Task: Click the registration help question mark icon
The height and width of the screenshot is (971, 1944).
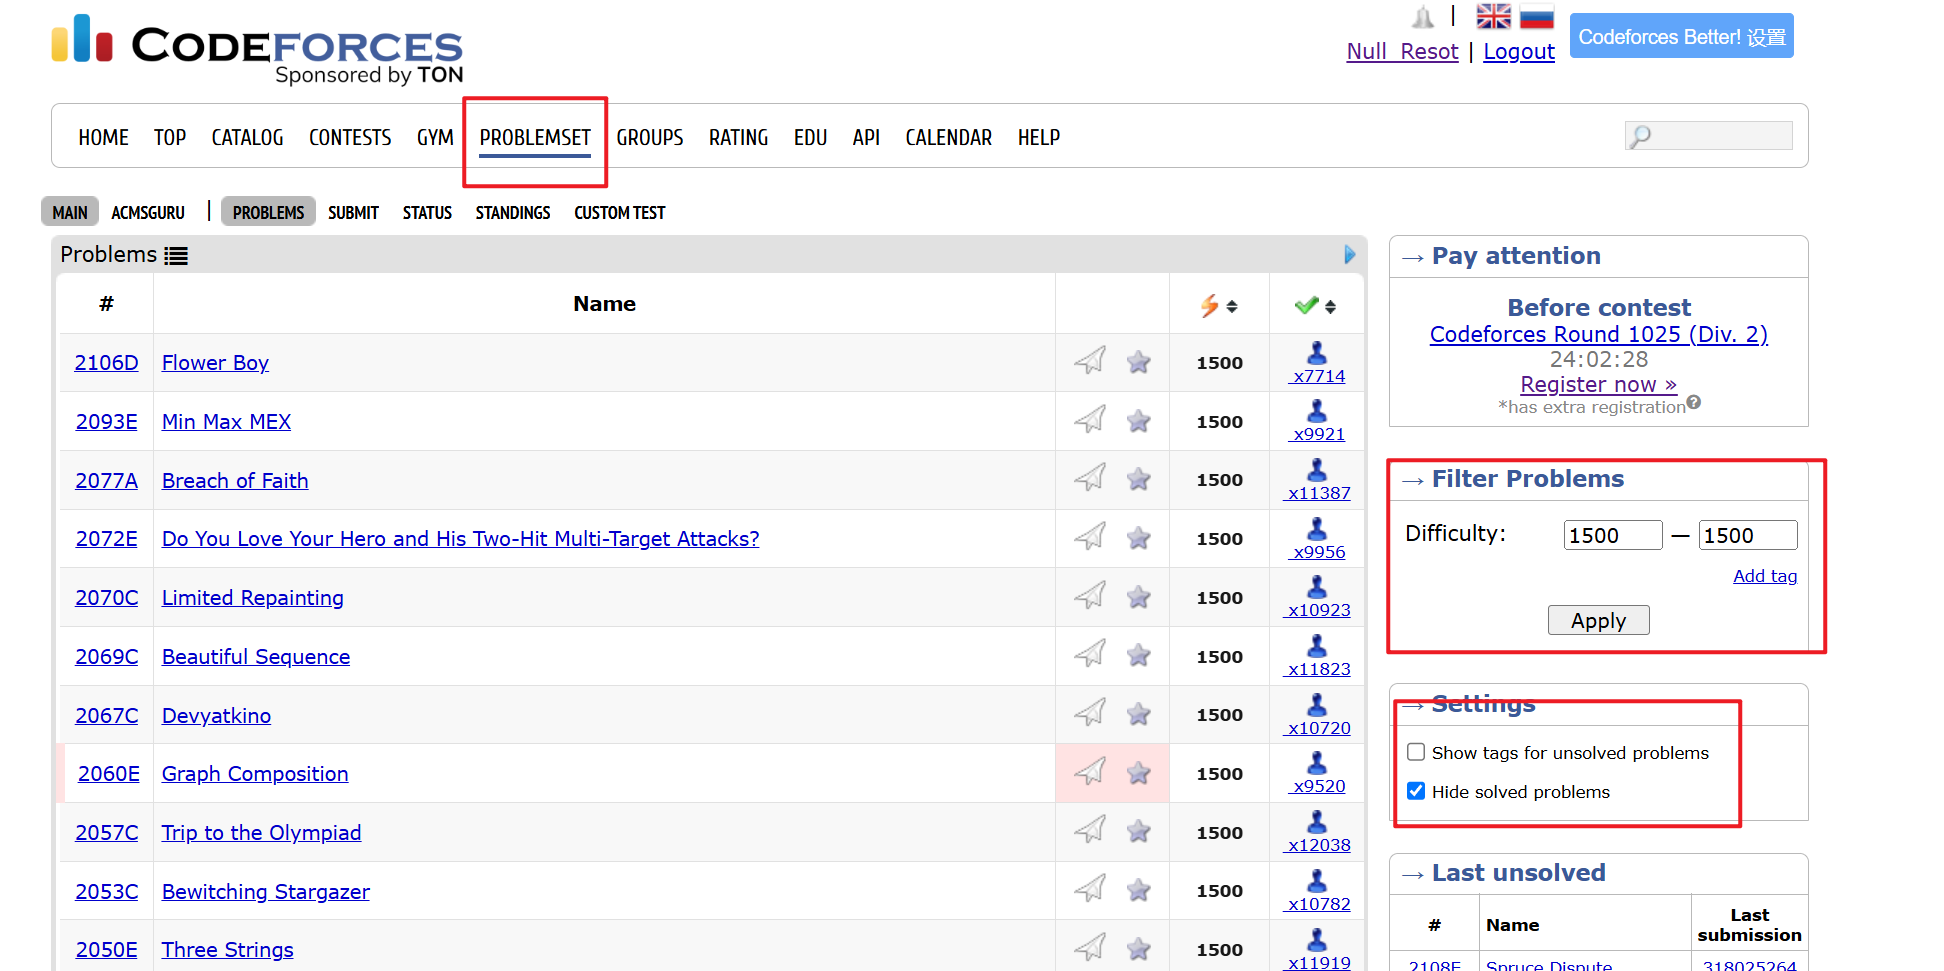Action: point(1693,403)
